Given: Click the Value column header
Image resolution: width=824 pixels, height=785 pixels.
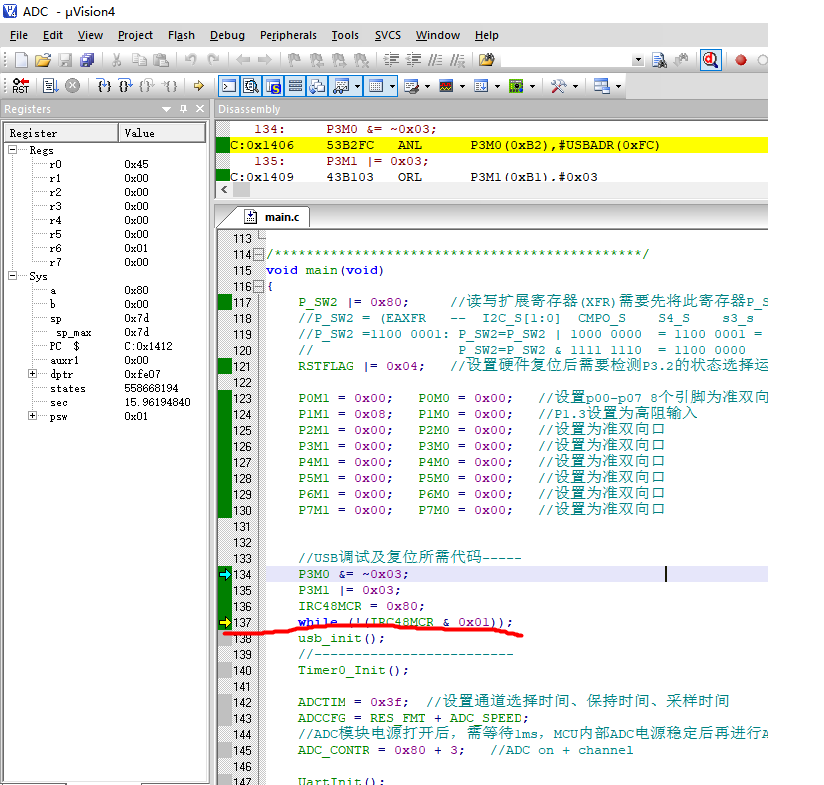Looking at the screenshot, I should coord(162,133).
